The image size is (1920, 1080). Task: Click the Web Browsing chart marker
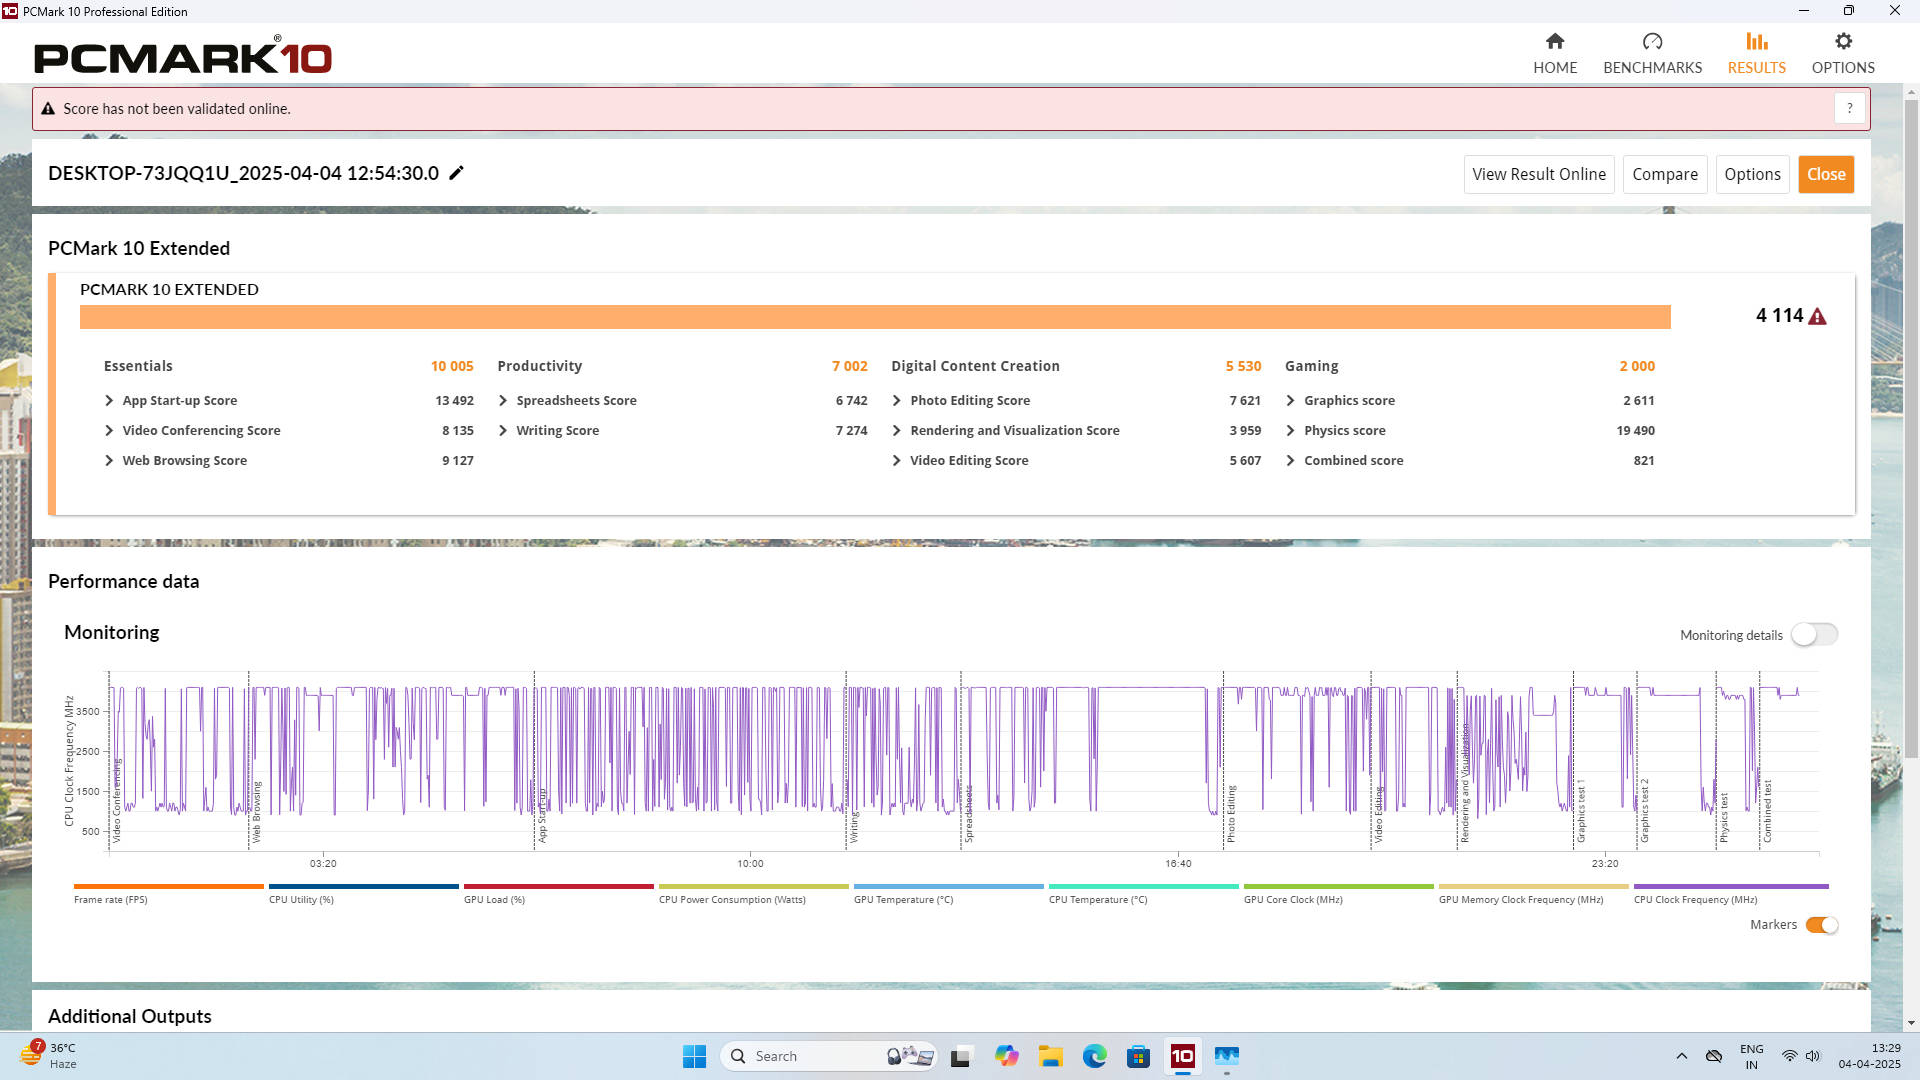256,812
